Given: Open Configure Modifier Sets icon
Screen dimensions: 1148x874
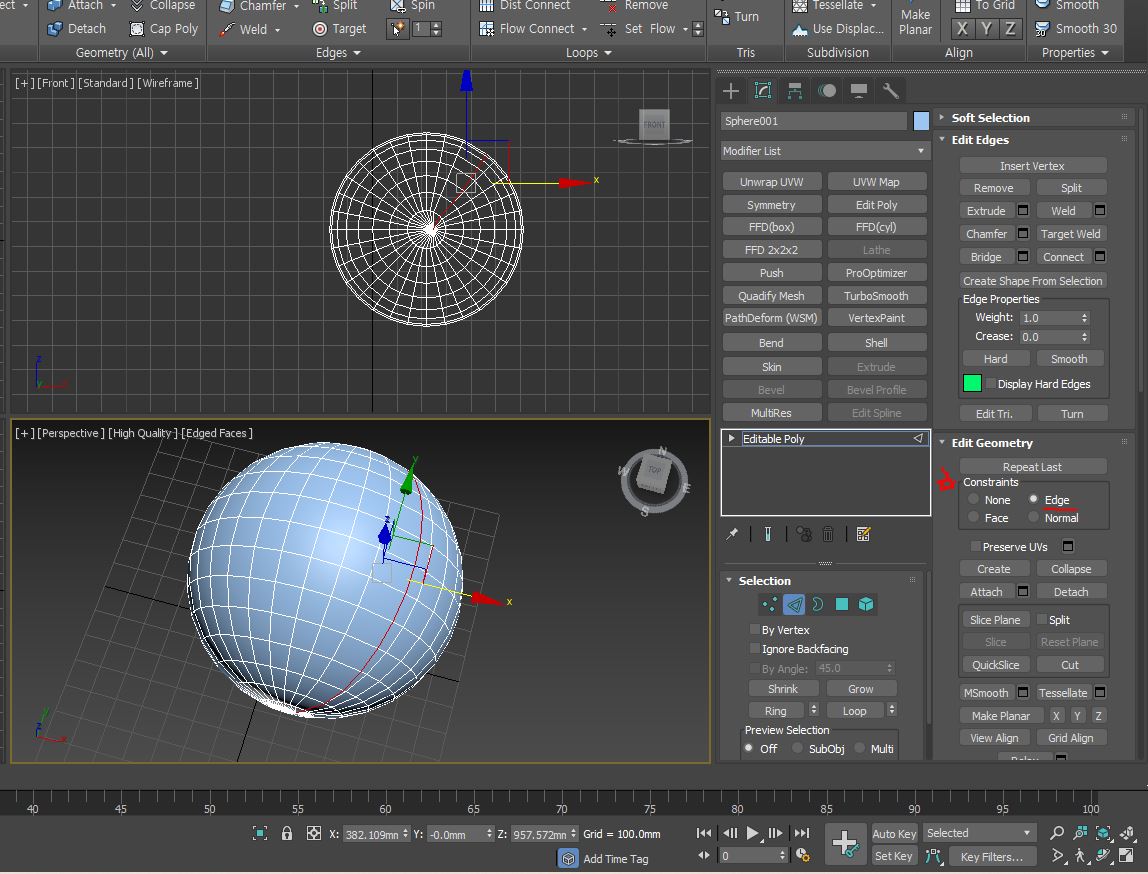Looking at the screenshot, I should [864, 534].
